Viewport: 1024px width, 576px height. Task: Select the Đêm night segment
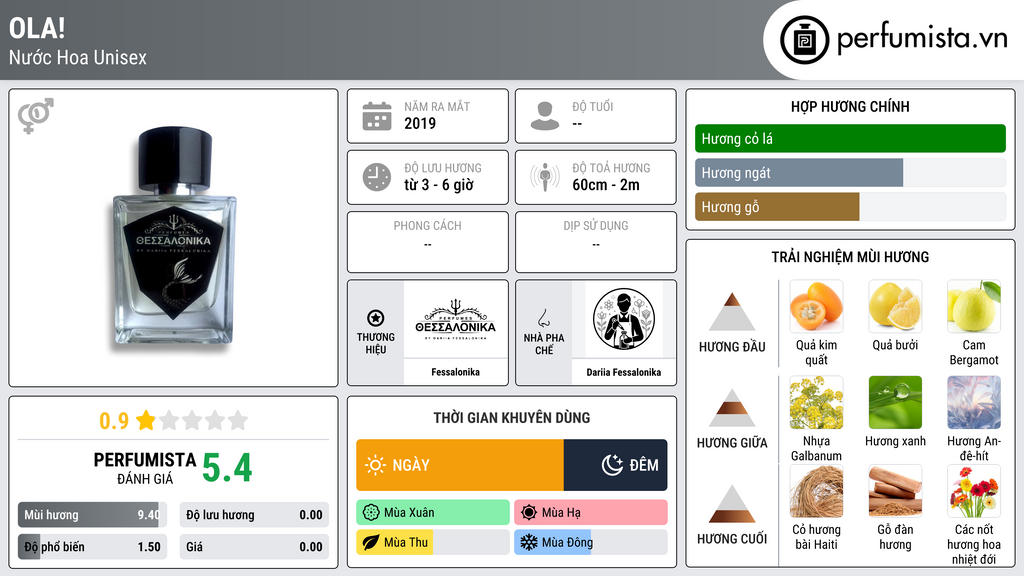pyautogui.click(x=615, y=465)
